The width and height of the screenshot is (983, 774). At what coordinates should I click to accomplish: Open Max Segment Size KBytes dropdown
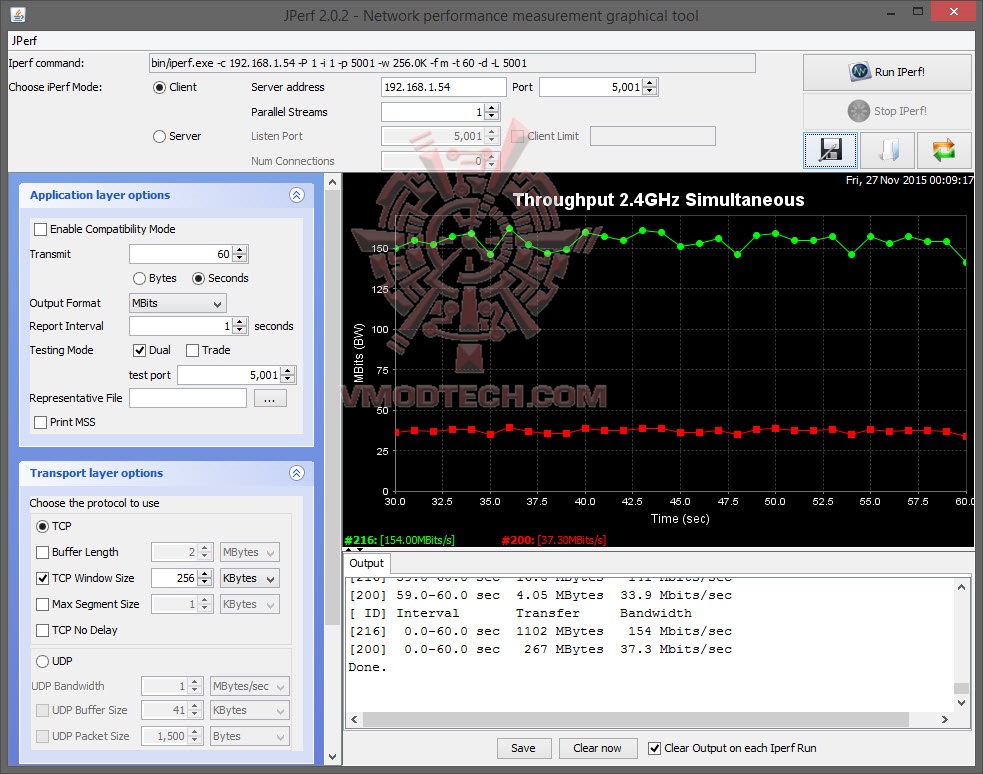click(250, 604)
